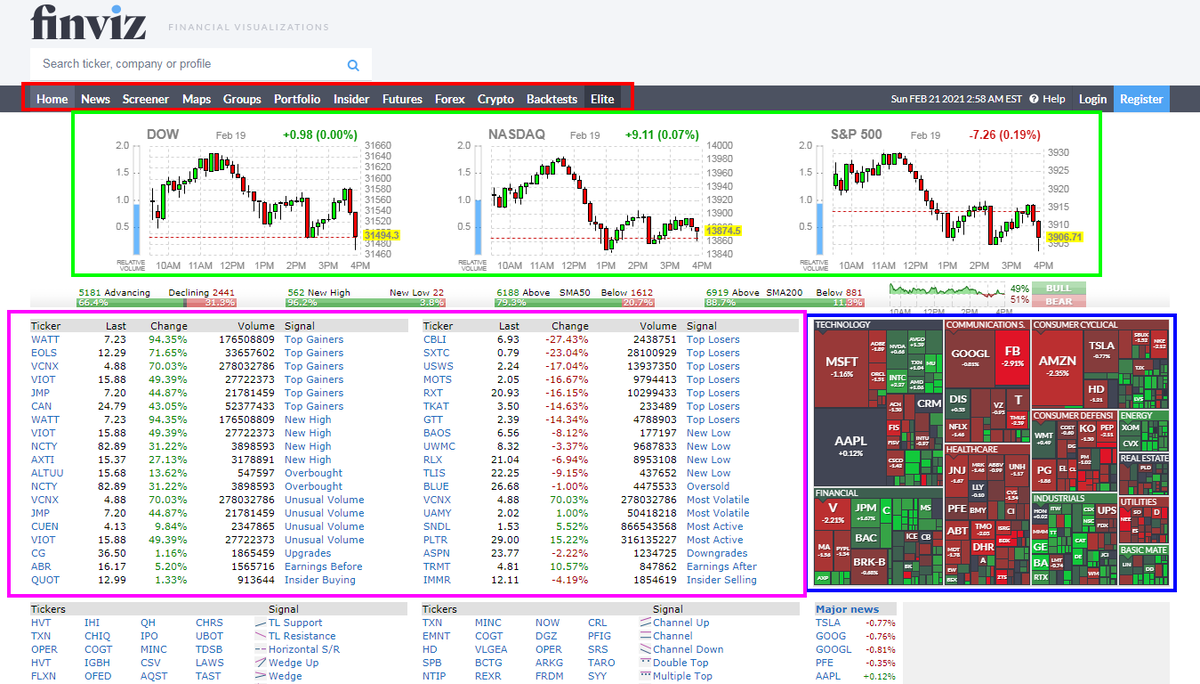Viewport: 1200px width, 684px height.
Task: Open the CG ticker link
Action: pyautogui.click(x=38, y=553)
